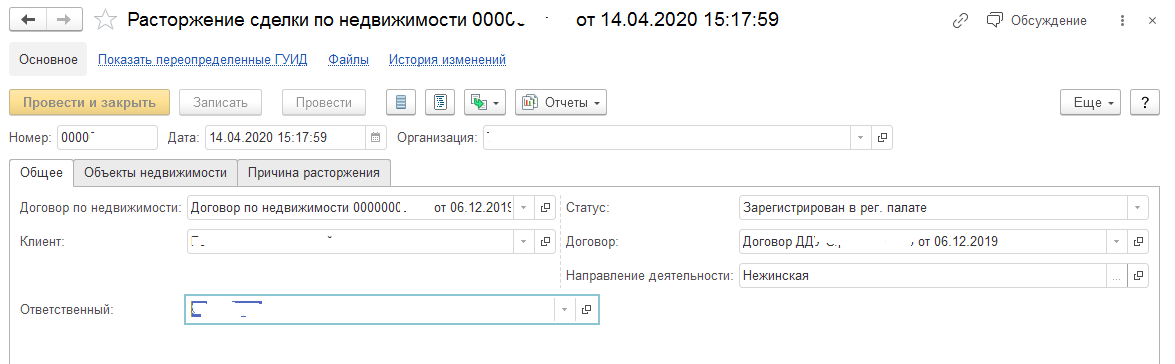The height and width of the screenshot is (364, 1175).
Task: Open Договор ДДУ via open icon
Action: pos(1138,241)
